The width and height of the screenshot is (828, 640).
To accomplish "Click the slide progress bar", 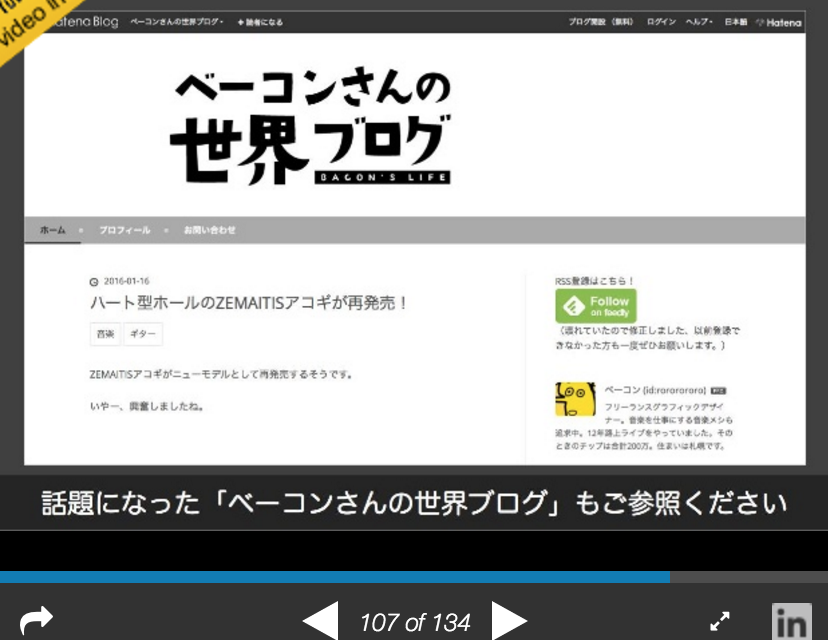I will point(414,577).
